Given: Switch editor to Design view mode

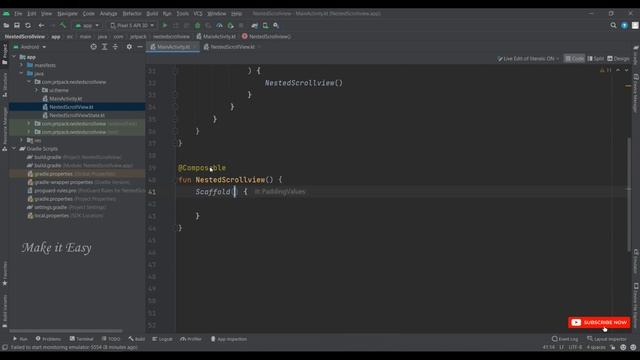Looking at the screenshot, I should (x=618, y=59).
